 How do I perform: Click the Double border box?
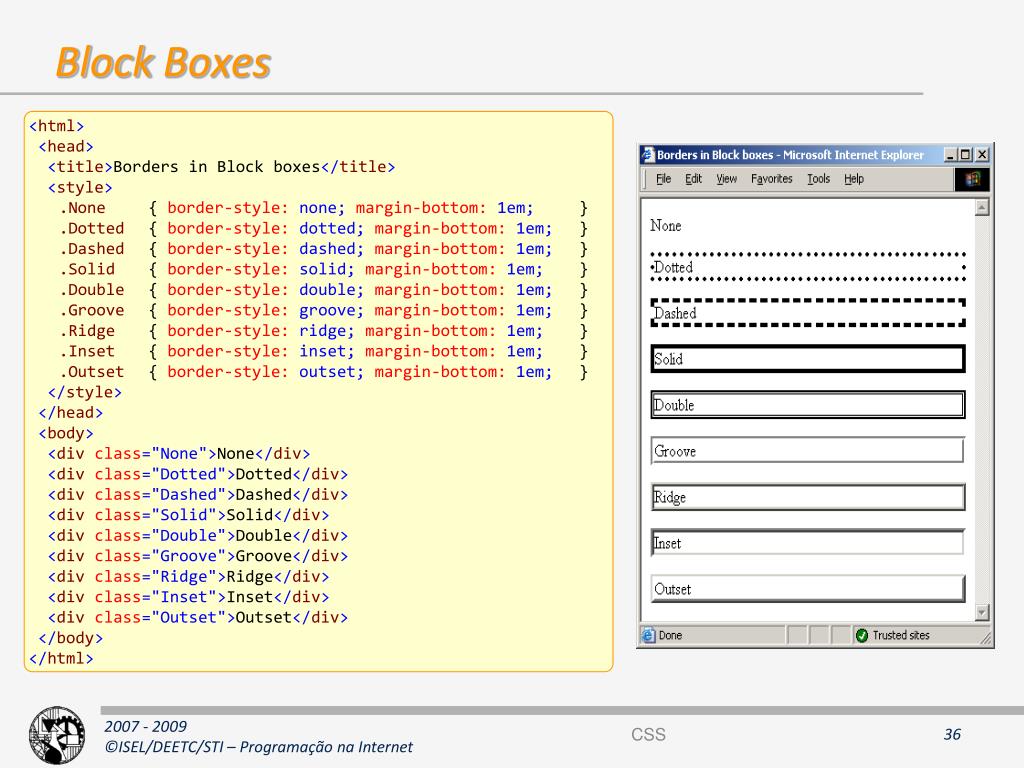808,405
